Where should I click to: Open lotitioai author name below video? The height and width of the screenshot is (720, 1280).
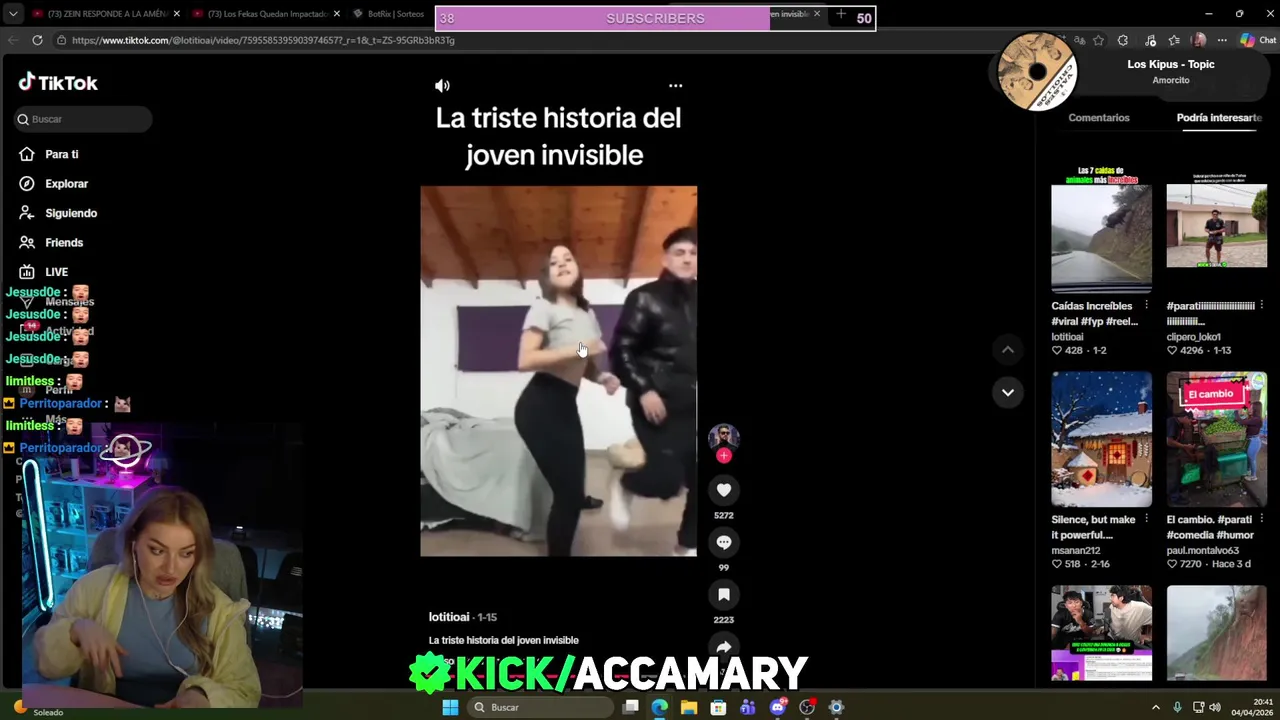[x=449, y=617]
